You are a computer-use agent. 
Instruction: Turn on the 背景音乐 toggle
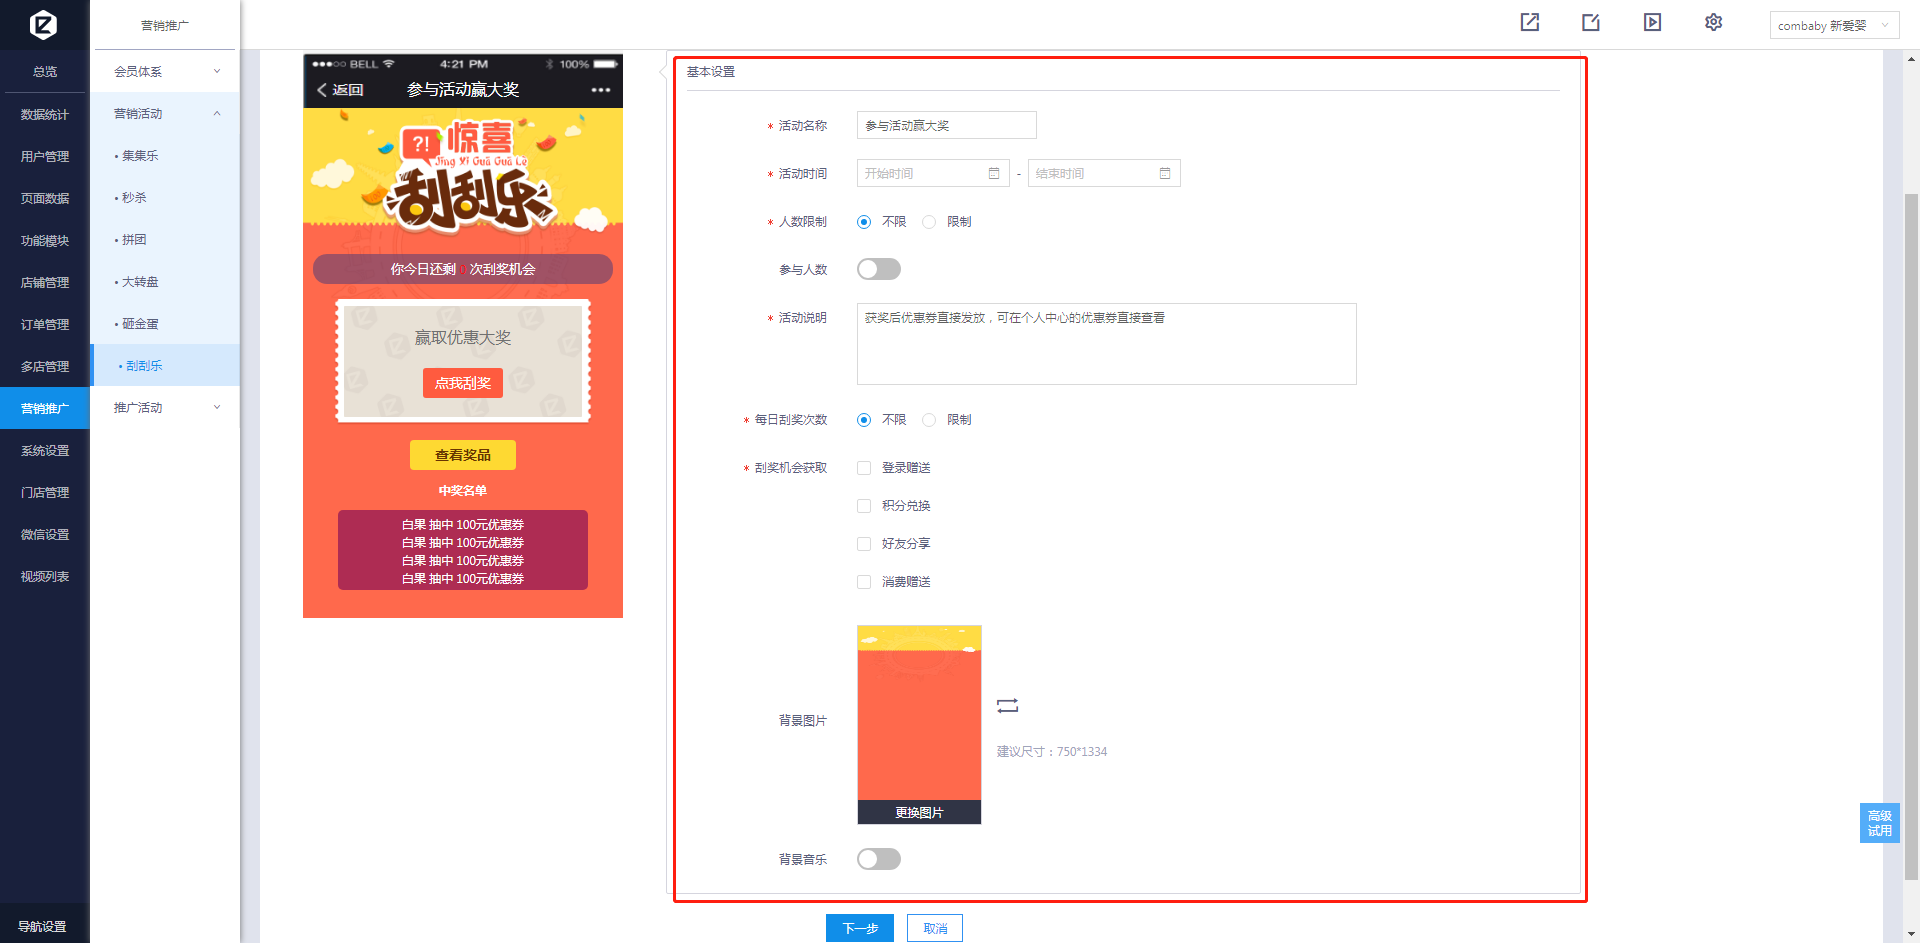point(878,860)
